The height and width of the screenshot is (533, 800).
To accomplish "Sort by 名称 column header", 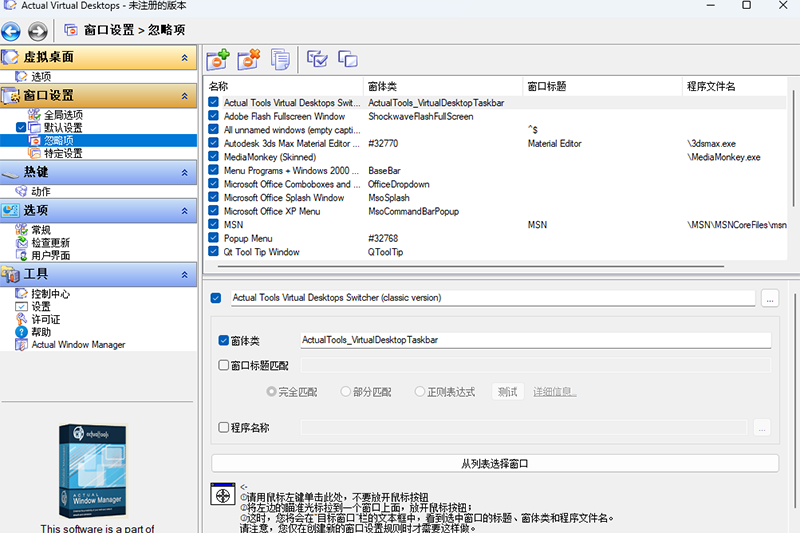I will point(284,86).
